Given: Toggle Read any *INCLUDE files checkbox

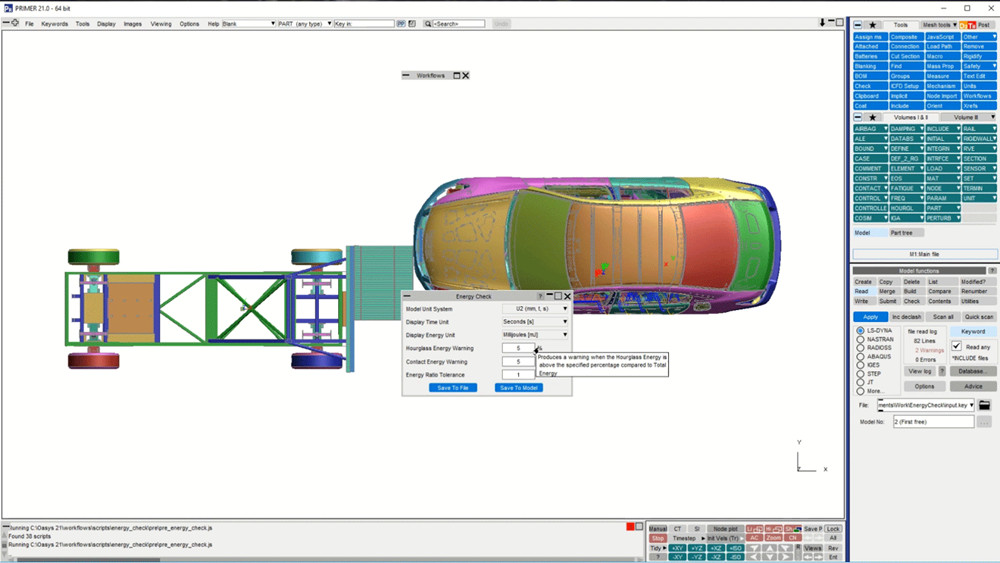Looking at the screenshot, I should pyautogui.click(x=957, y=346).
